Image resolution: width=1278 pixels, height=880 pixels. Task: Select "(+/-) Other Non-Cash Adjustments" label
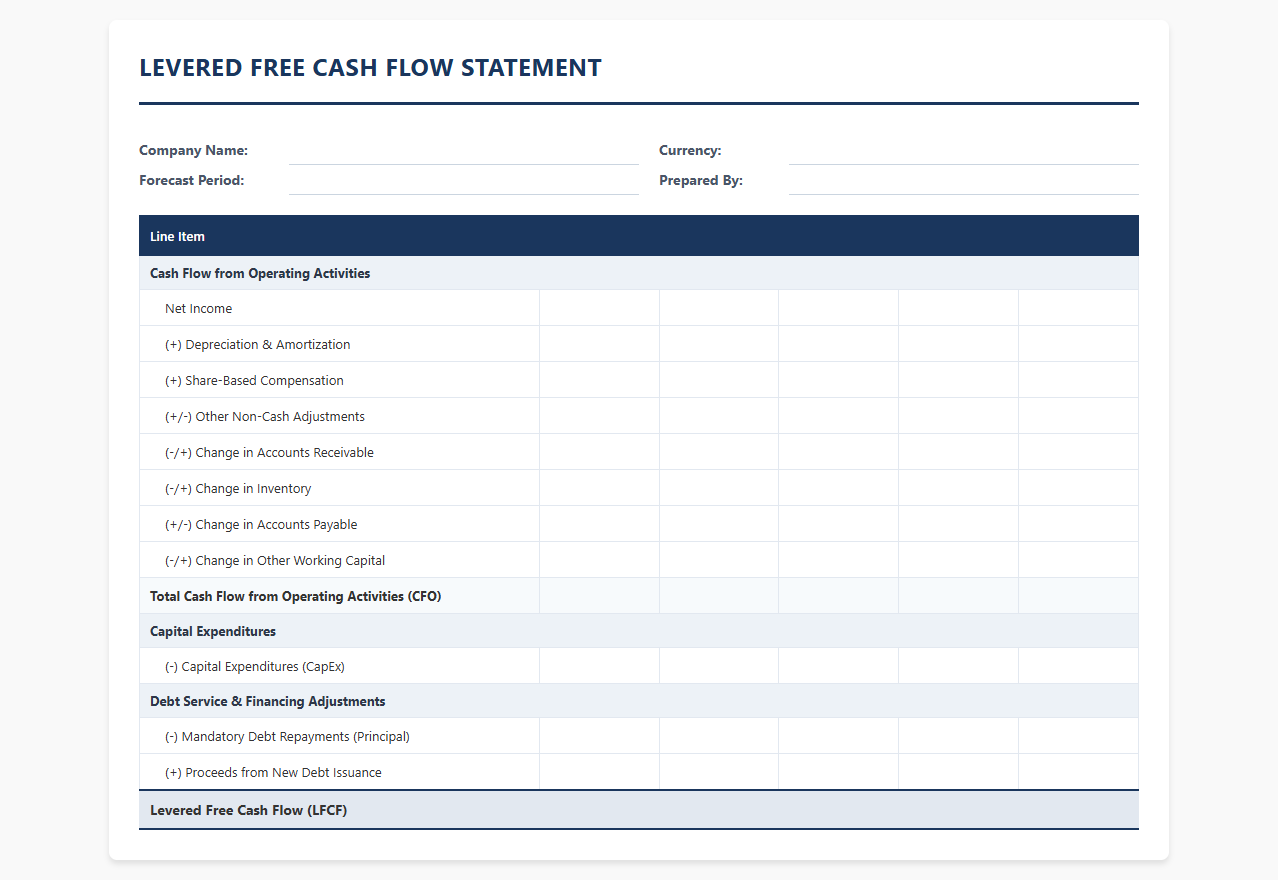coord(265,417)
